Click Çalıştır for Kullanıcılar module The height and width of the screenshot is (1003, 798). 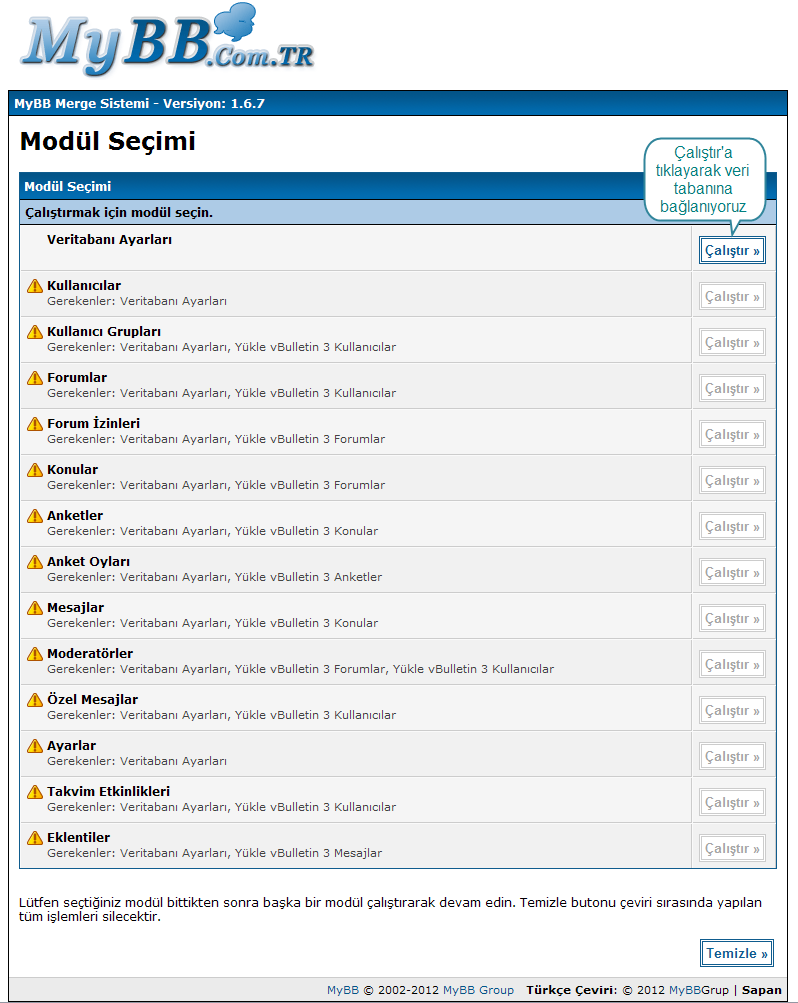point(732,297)
